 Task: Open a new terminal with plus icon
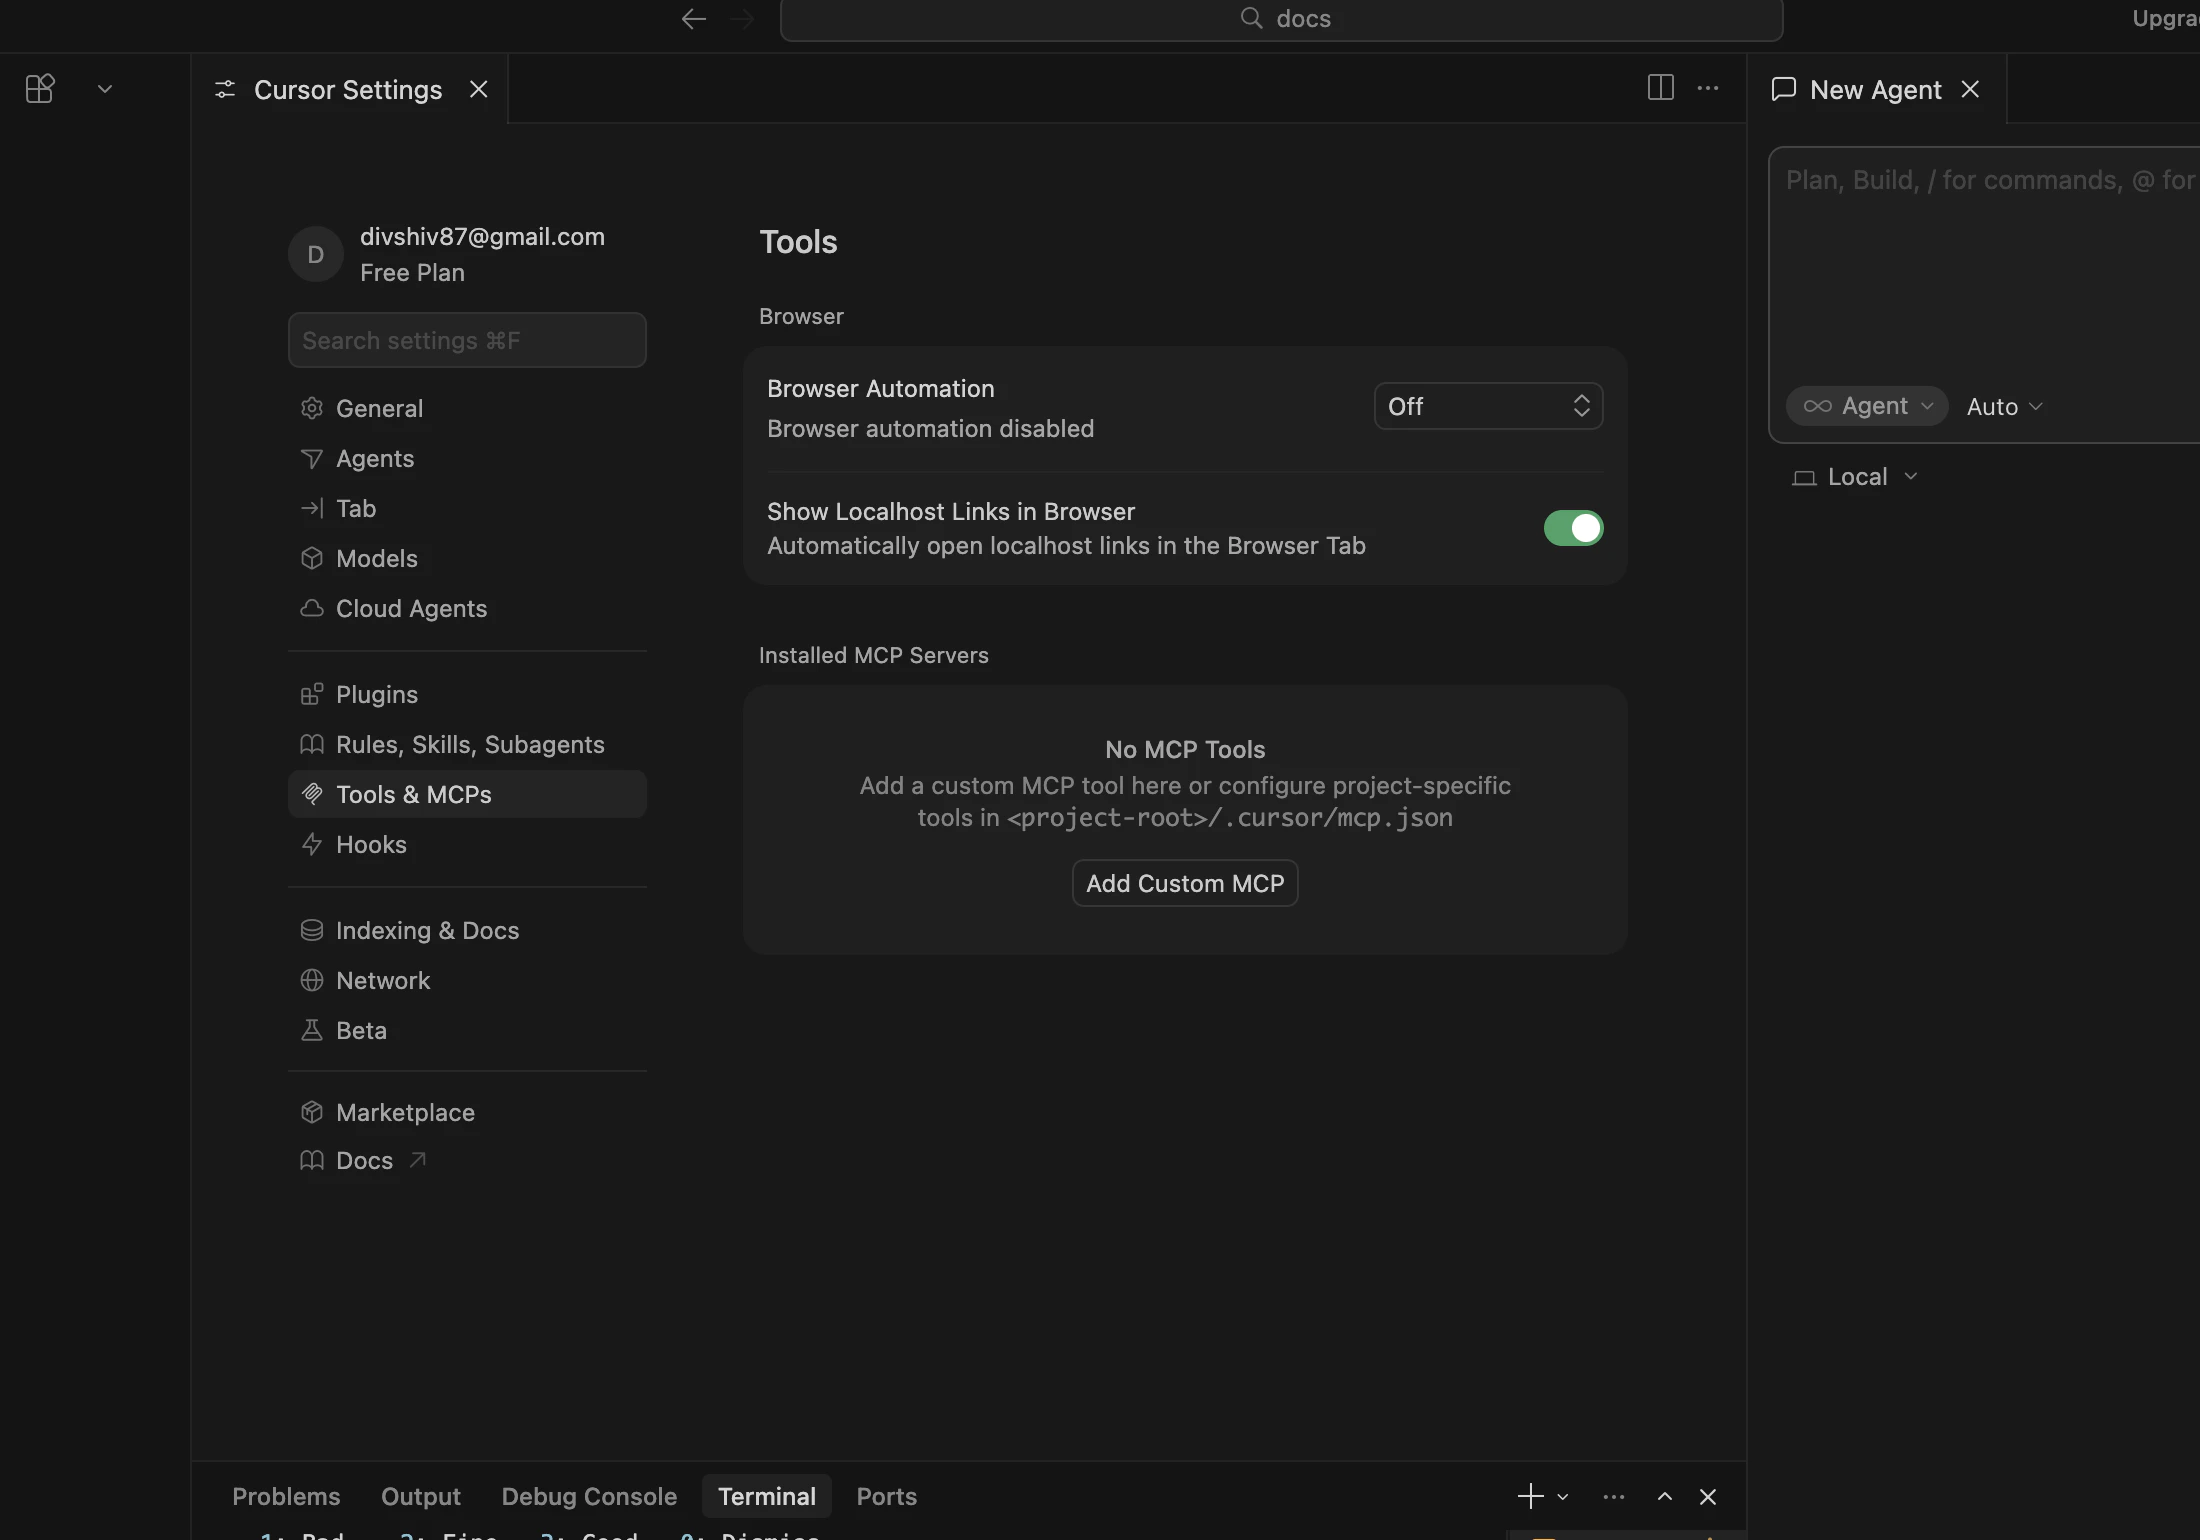click(x=1529, y=1496)
